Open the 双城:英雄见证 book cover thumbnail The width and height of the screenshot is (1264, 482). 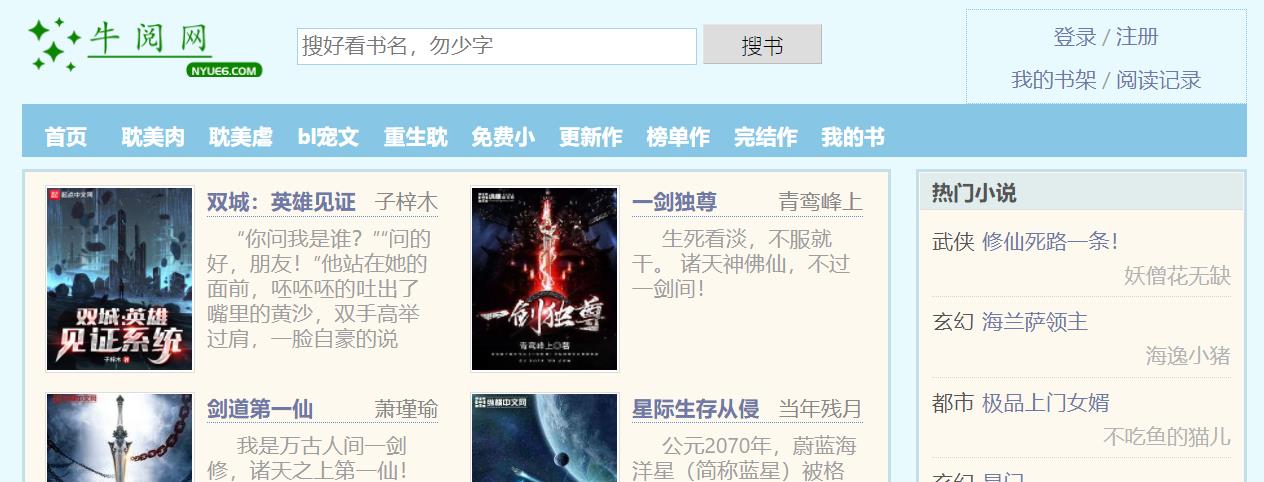[x=120, y=279]
